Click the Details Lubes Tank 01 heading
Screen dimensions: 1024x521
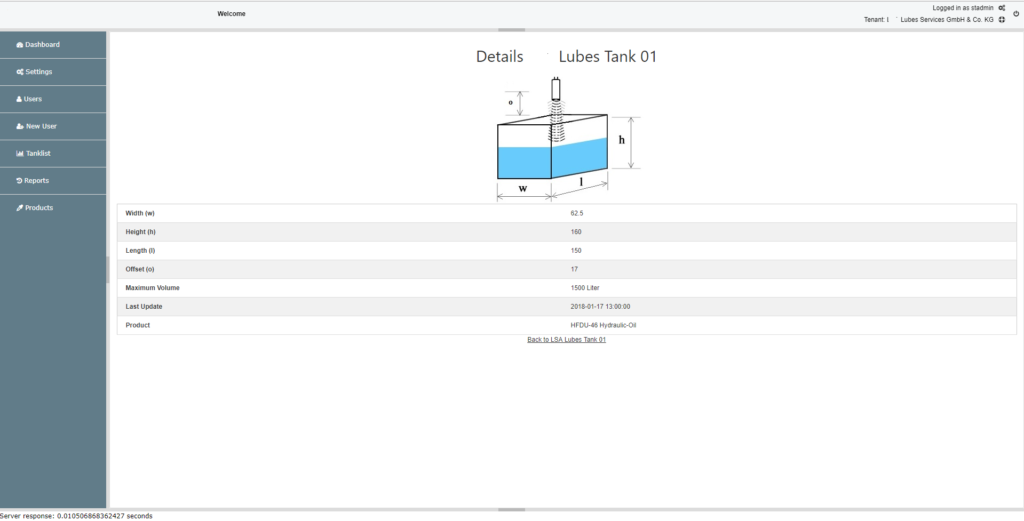click(566, 57)
